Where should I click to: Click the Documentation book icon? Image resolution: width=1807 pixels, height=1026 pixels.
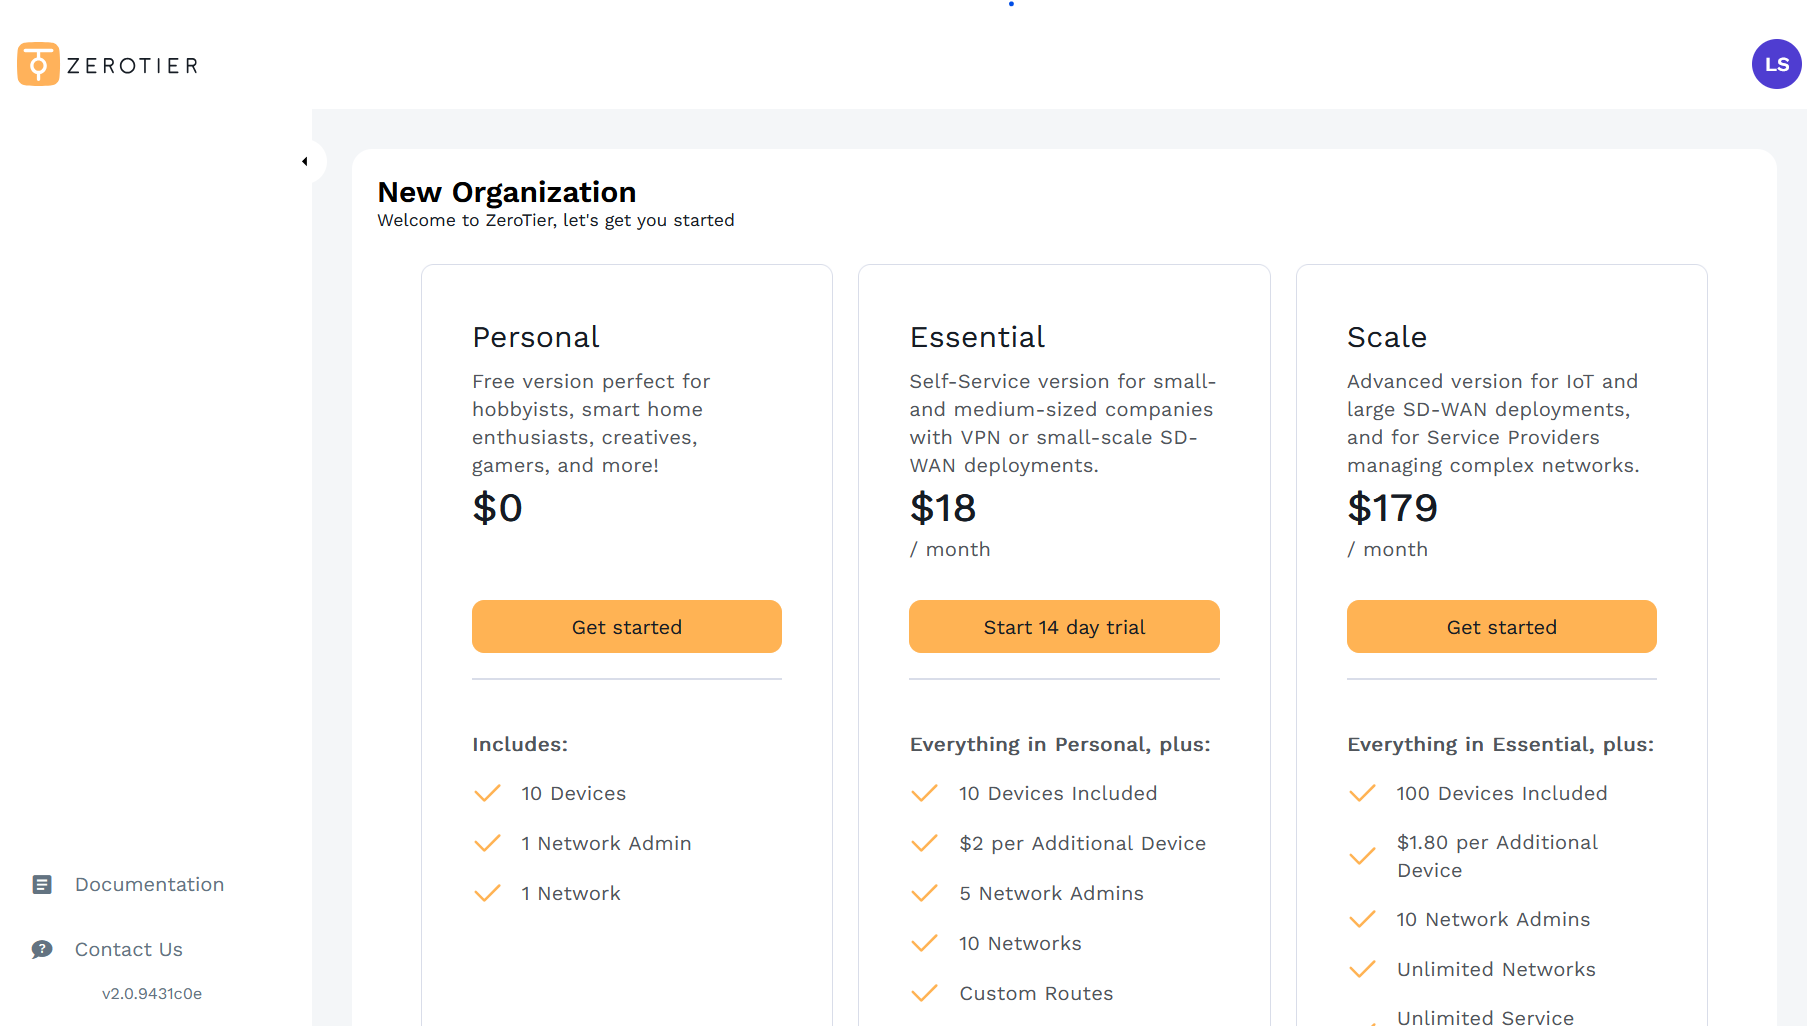pos(42,884)
